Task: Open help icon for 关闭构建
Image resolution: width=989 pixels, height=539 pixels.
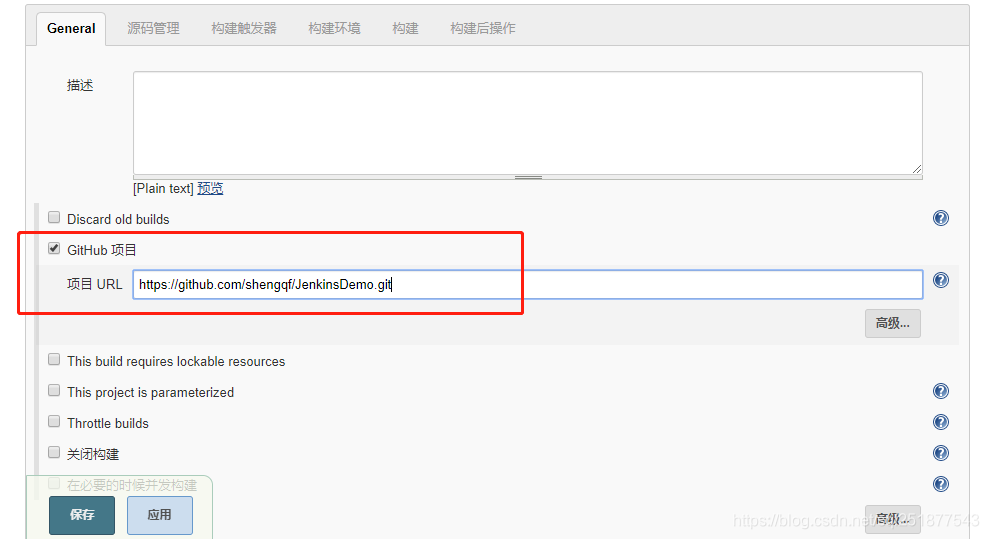Action: pos(940,453)
